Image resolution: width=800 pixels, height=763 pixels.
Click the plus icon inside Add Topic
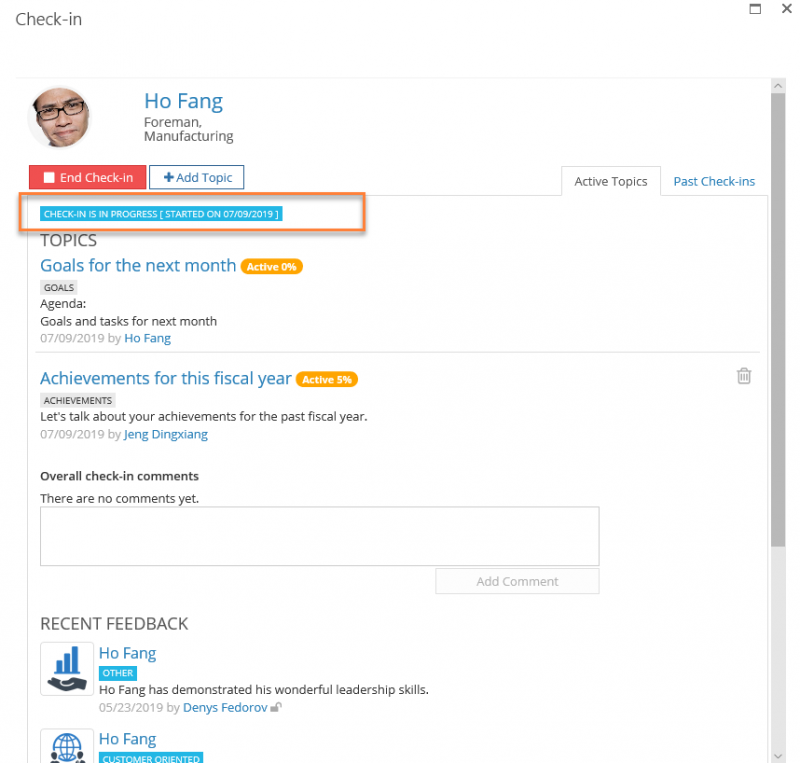click(x=167, y=177)
